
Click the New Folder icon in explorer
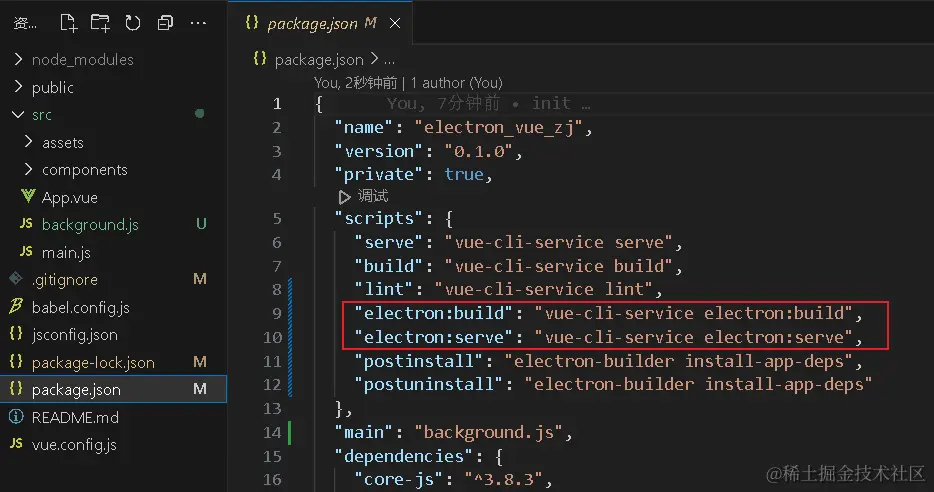100,23
